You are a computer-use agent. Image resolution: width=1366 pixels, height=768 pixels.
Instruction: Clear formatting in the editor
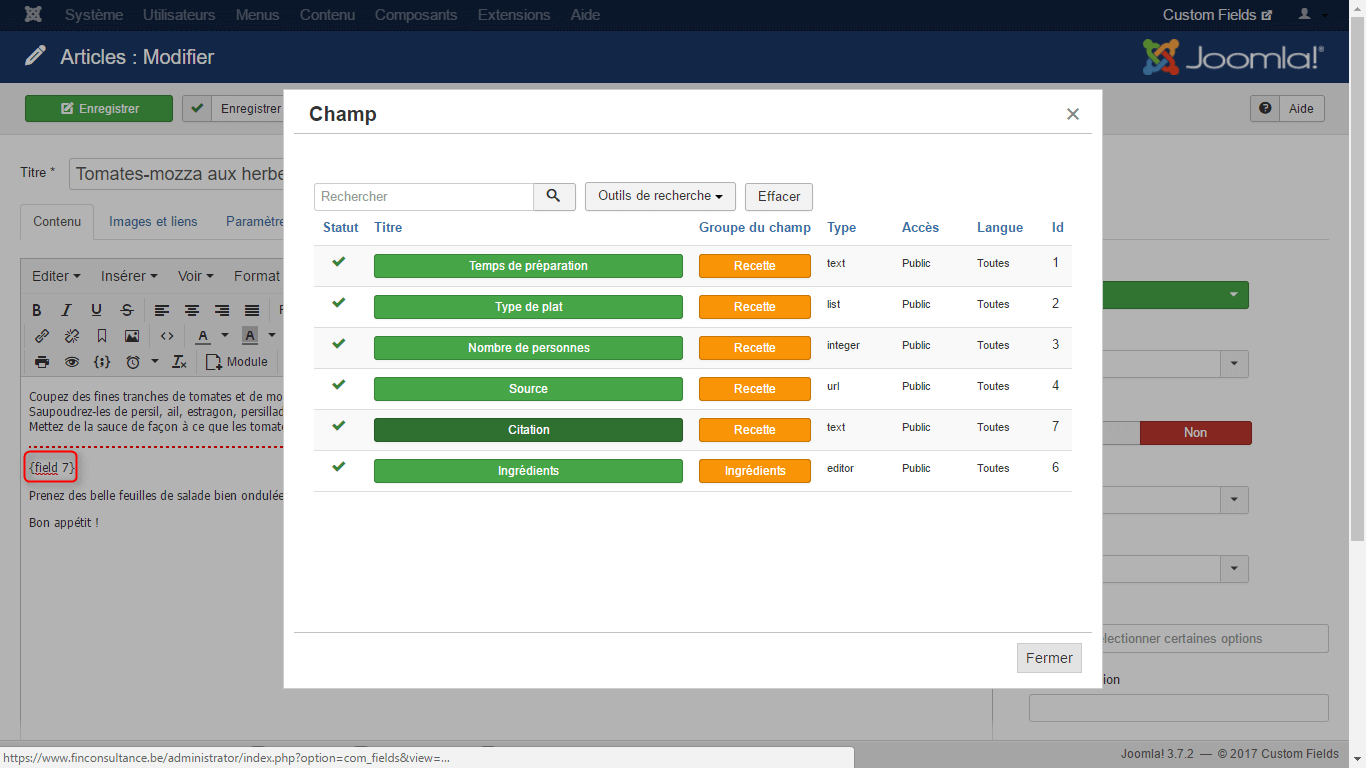point(180,362)
